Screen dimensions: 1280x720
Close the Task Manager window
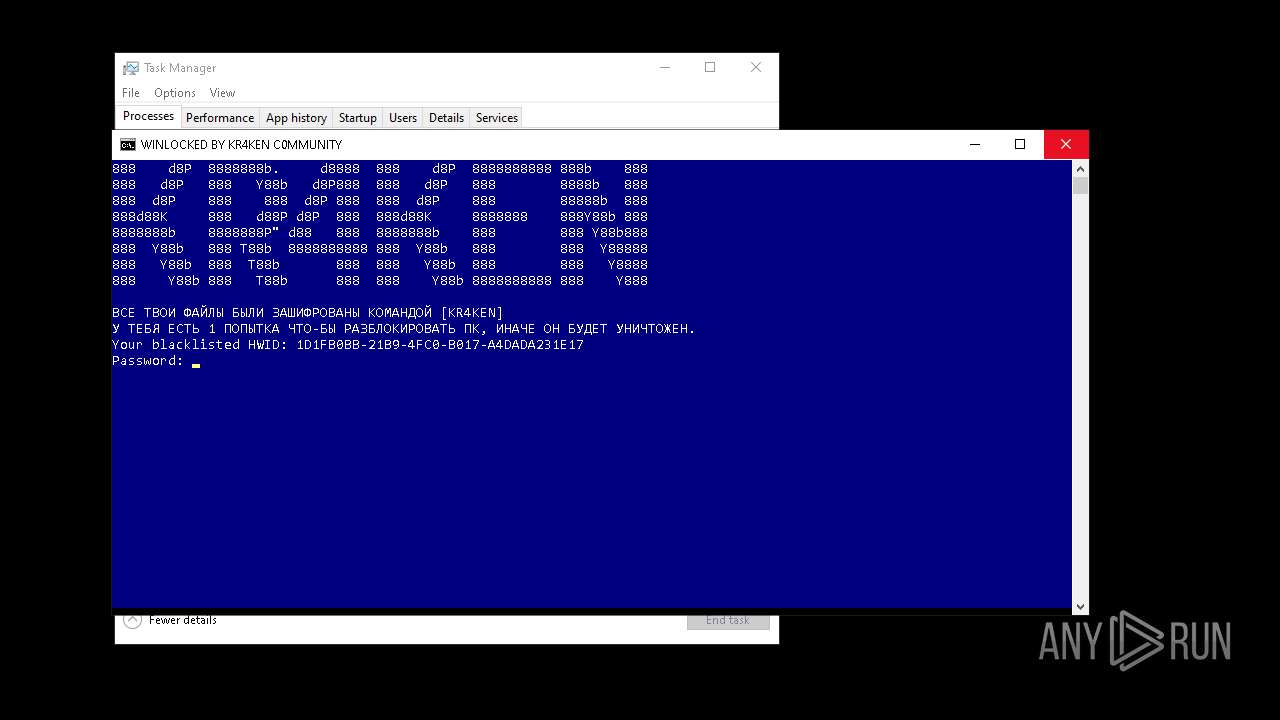[x=756, y=68]
